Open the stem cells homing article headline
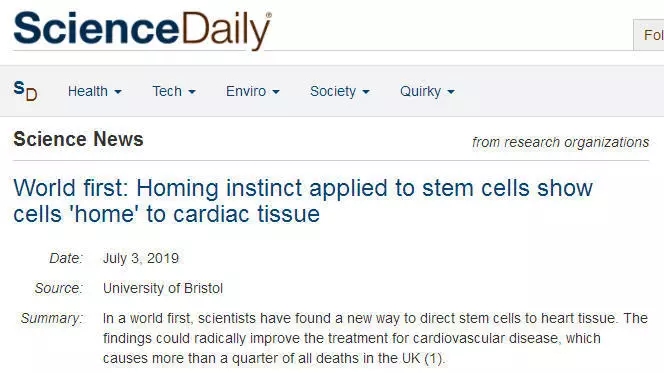The height and width of the screenshot is (373, 664). coord(303,201)
